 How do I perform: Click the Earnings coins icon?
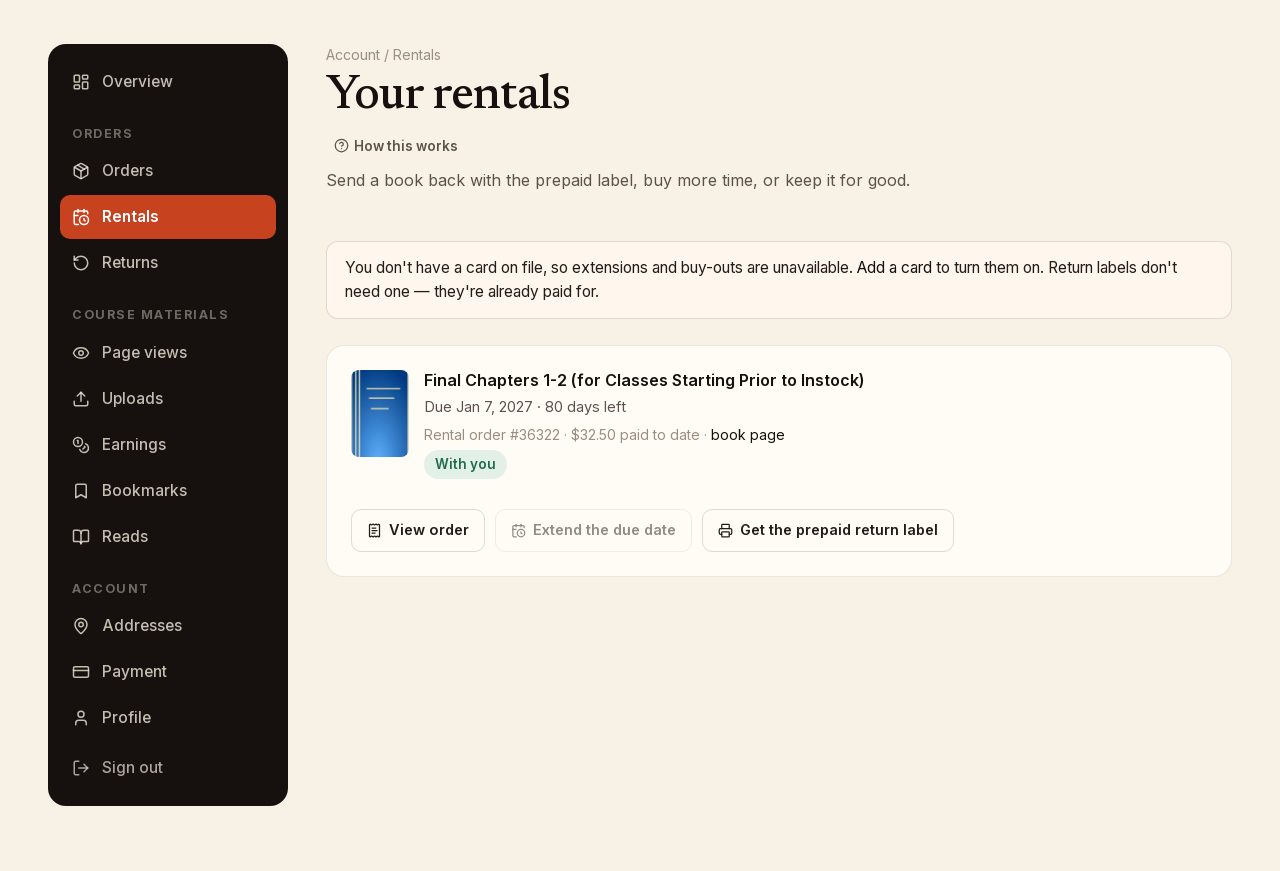tap(81, 445)
